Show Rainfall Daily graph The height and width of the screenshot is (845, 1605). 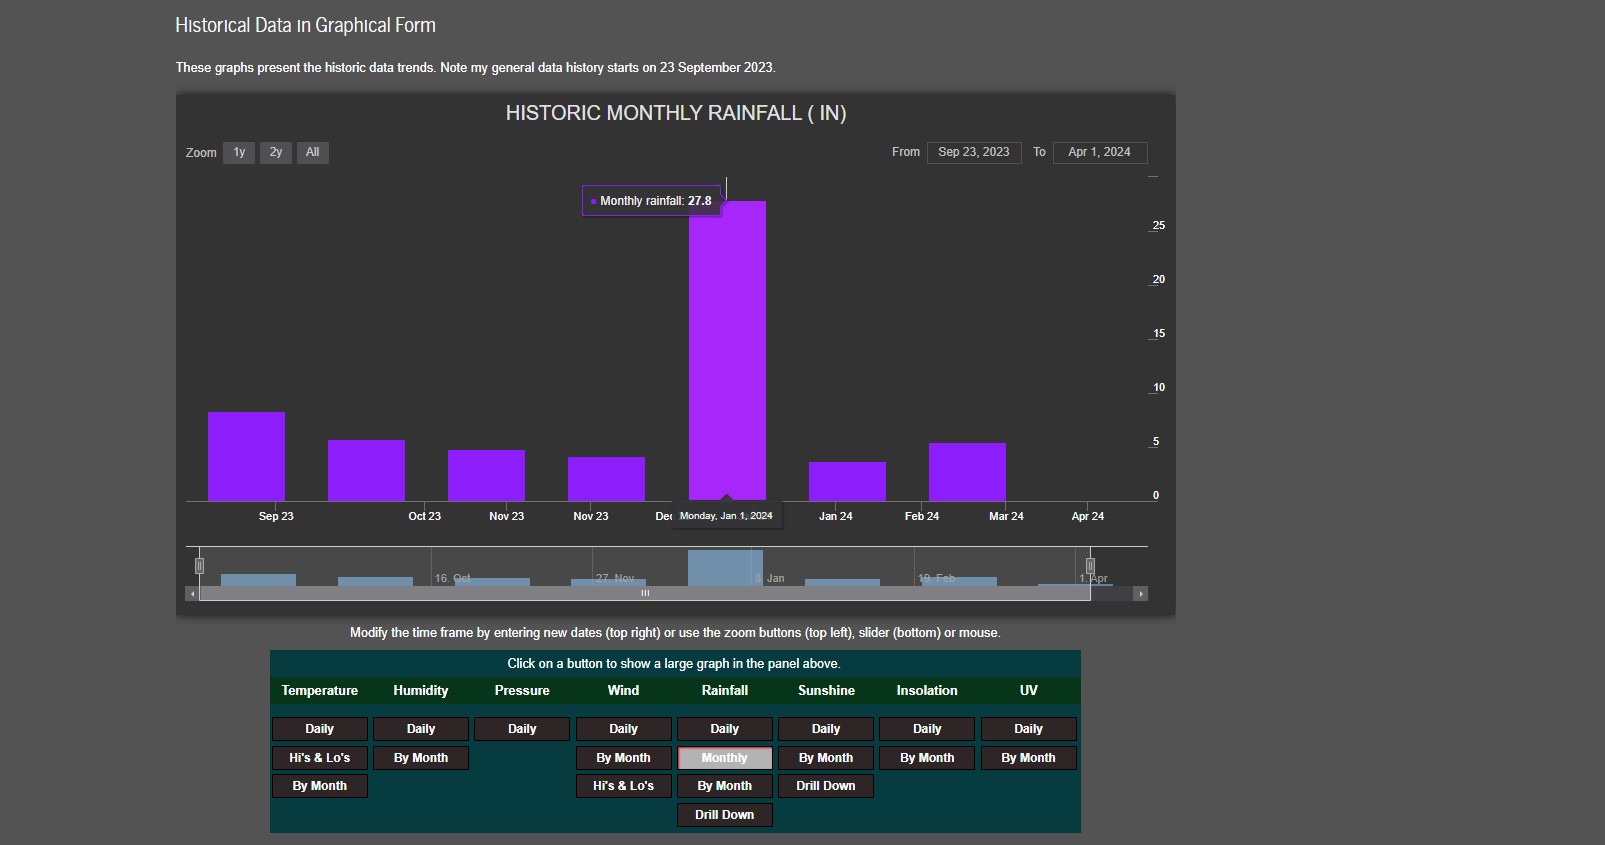725,729
